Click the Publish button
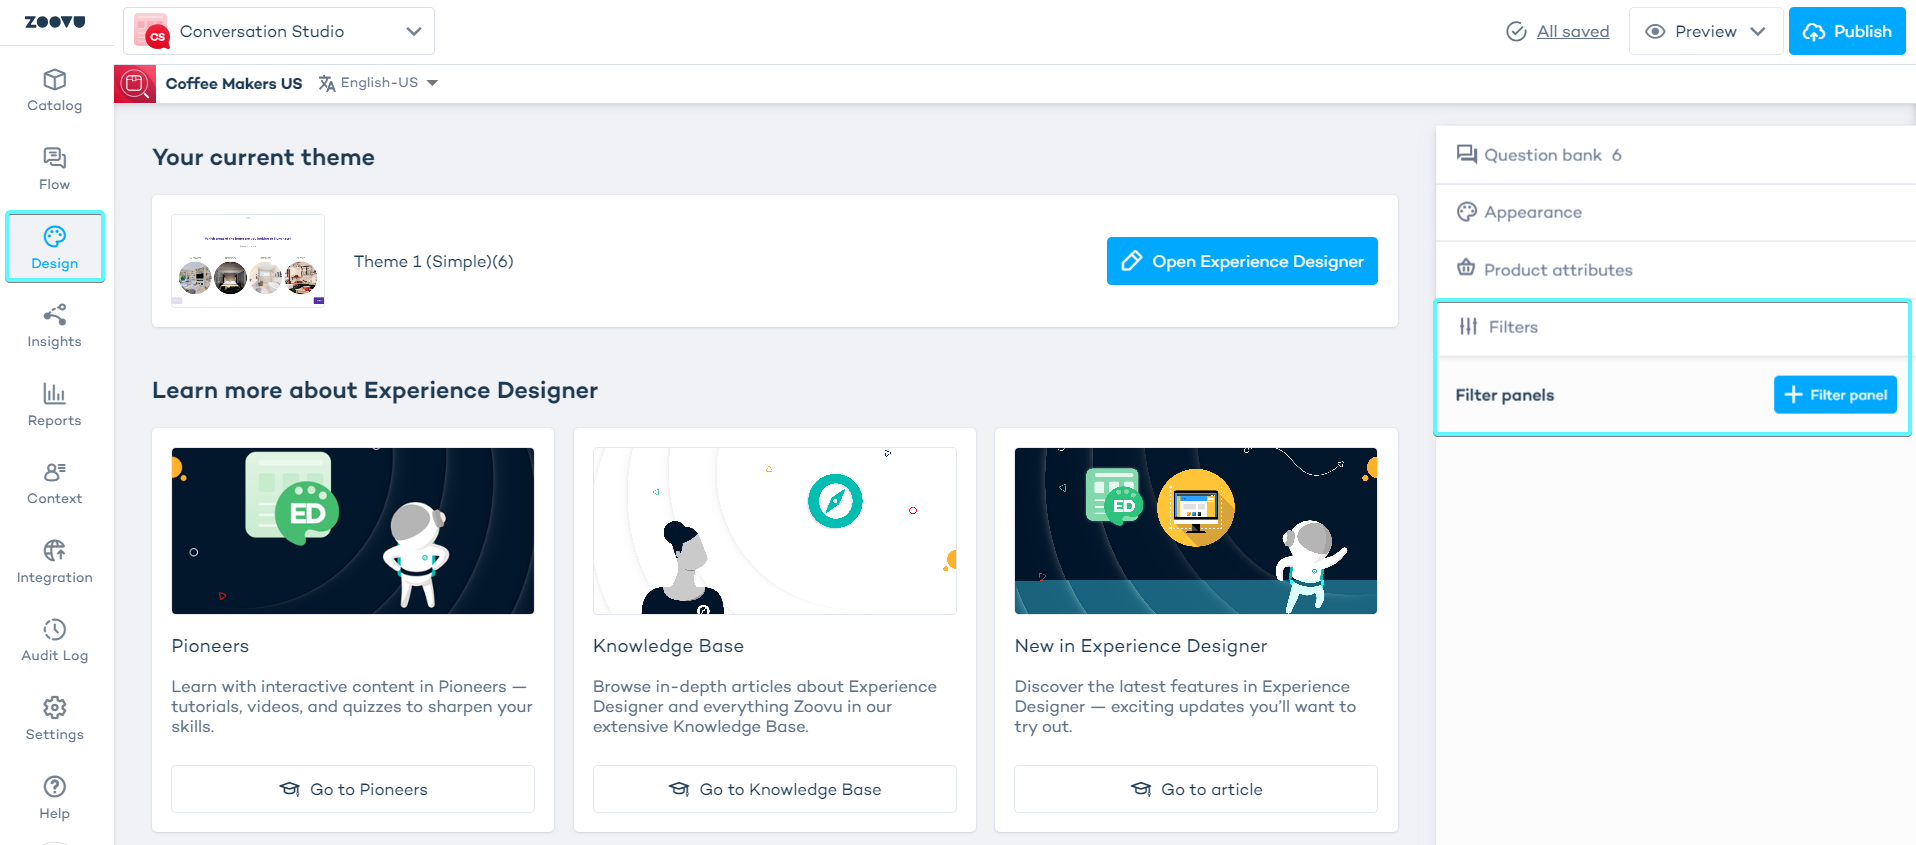The width and height of the screenshot is (1916, 845). click(x=1846, y=32)
